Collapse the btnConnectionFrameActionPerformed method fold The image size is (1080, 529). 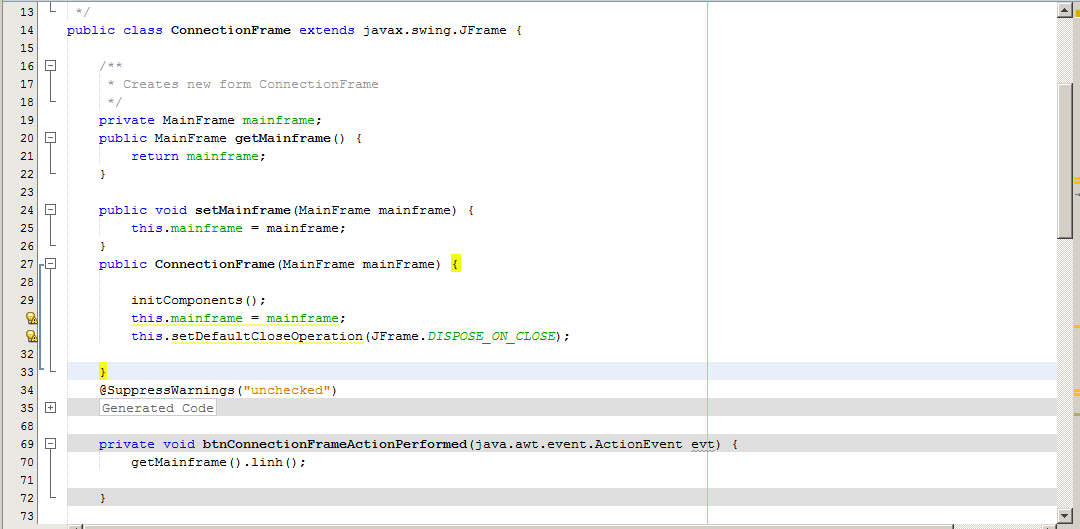click(x=51, y=444)
